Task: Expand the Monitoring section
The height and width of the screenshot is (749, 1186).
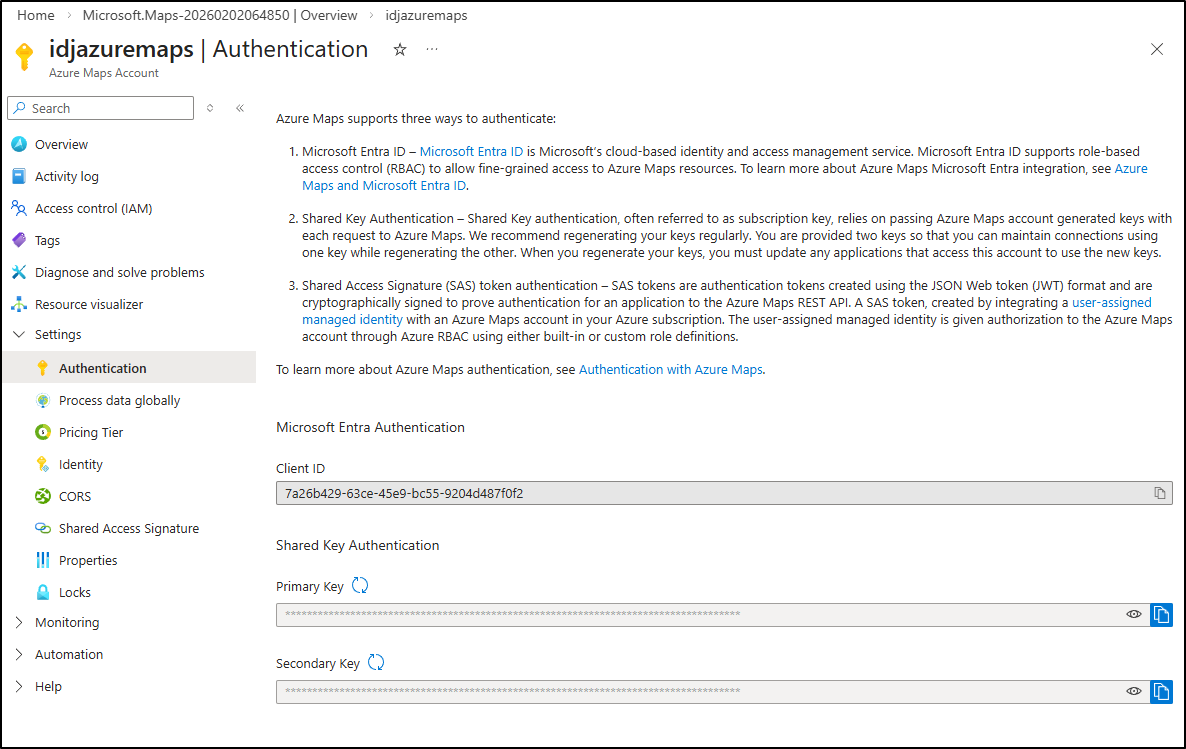Action: tap(19, 622)
